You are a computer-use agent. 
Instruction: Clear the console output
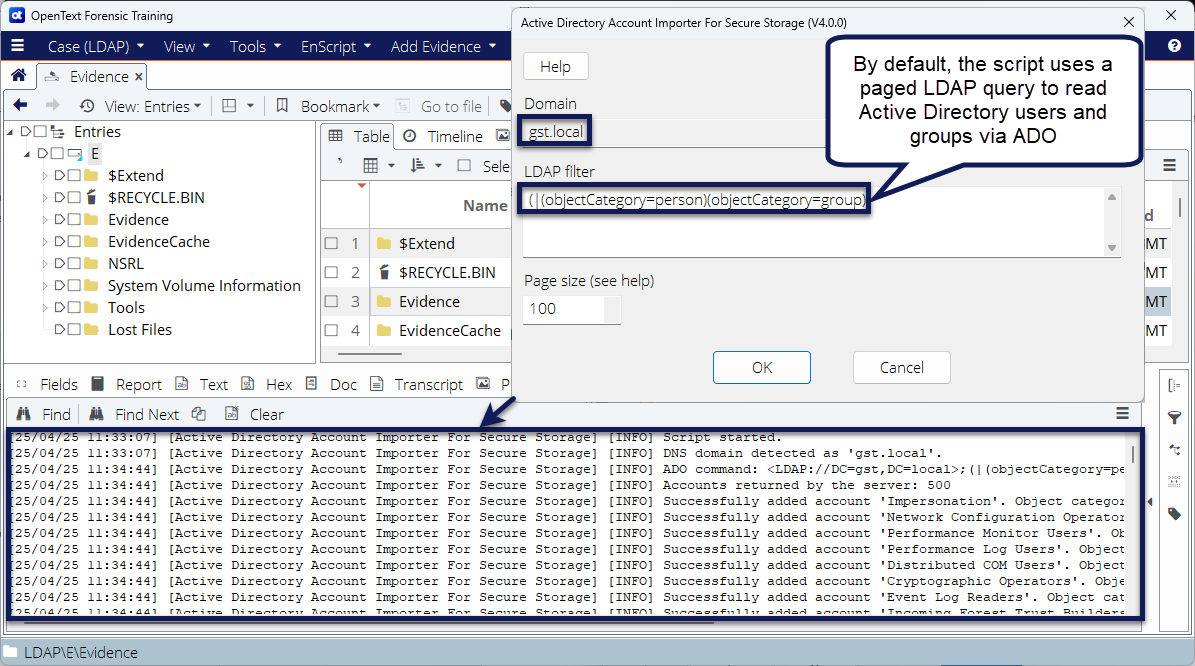pyautogui.click(x=266, y=414)
